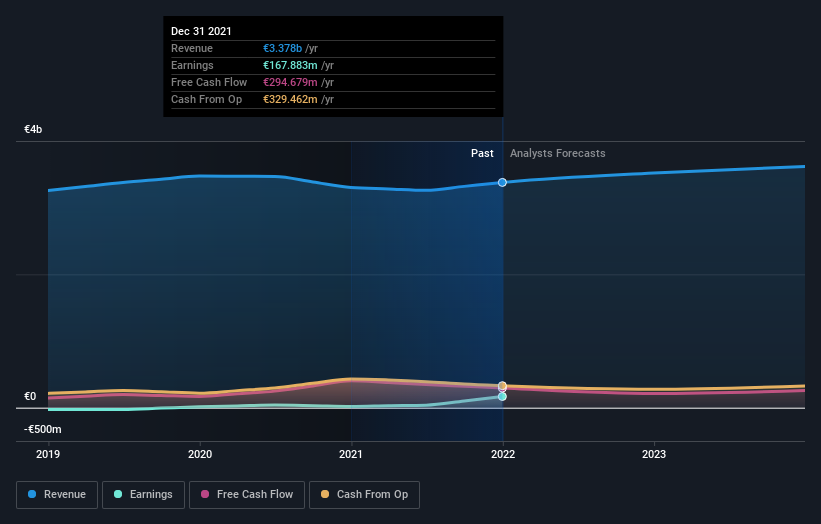
Task: Click the Revenue row label in tooltip
Action: coord(192,48)
